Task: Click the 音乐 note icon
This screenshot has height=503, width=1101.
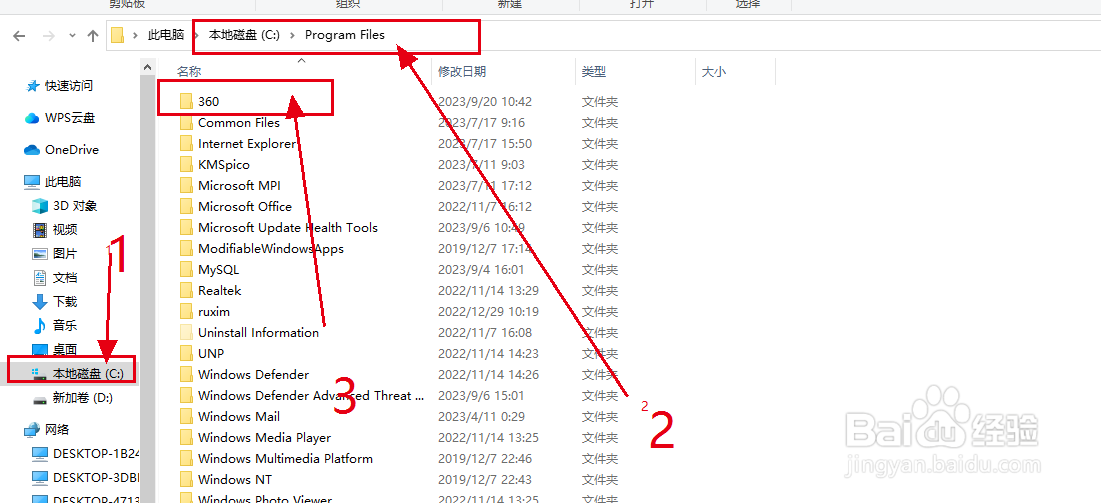Action: 40,325
